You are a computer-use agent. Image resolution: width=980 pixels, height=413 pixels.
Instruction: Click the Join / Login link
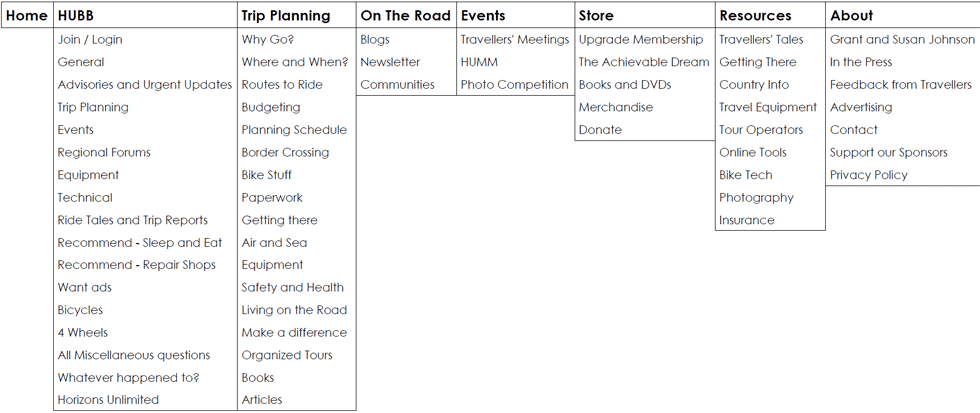90,39
